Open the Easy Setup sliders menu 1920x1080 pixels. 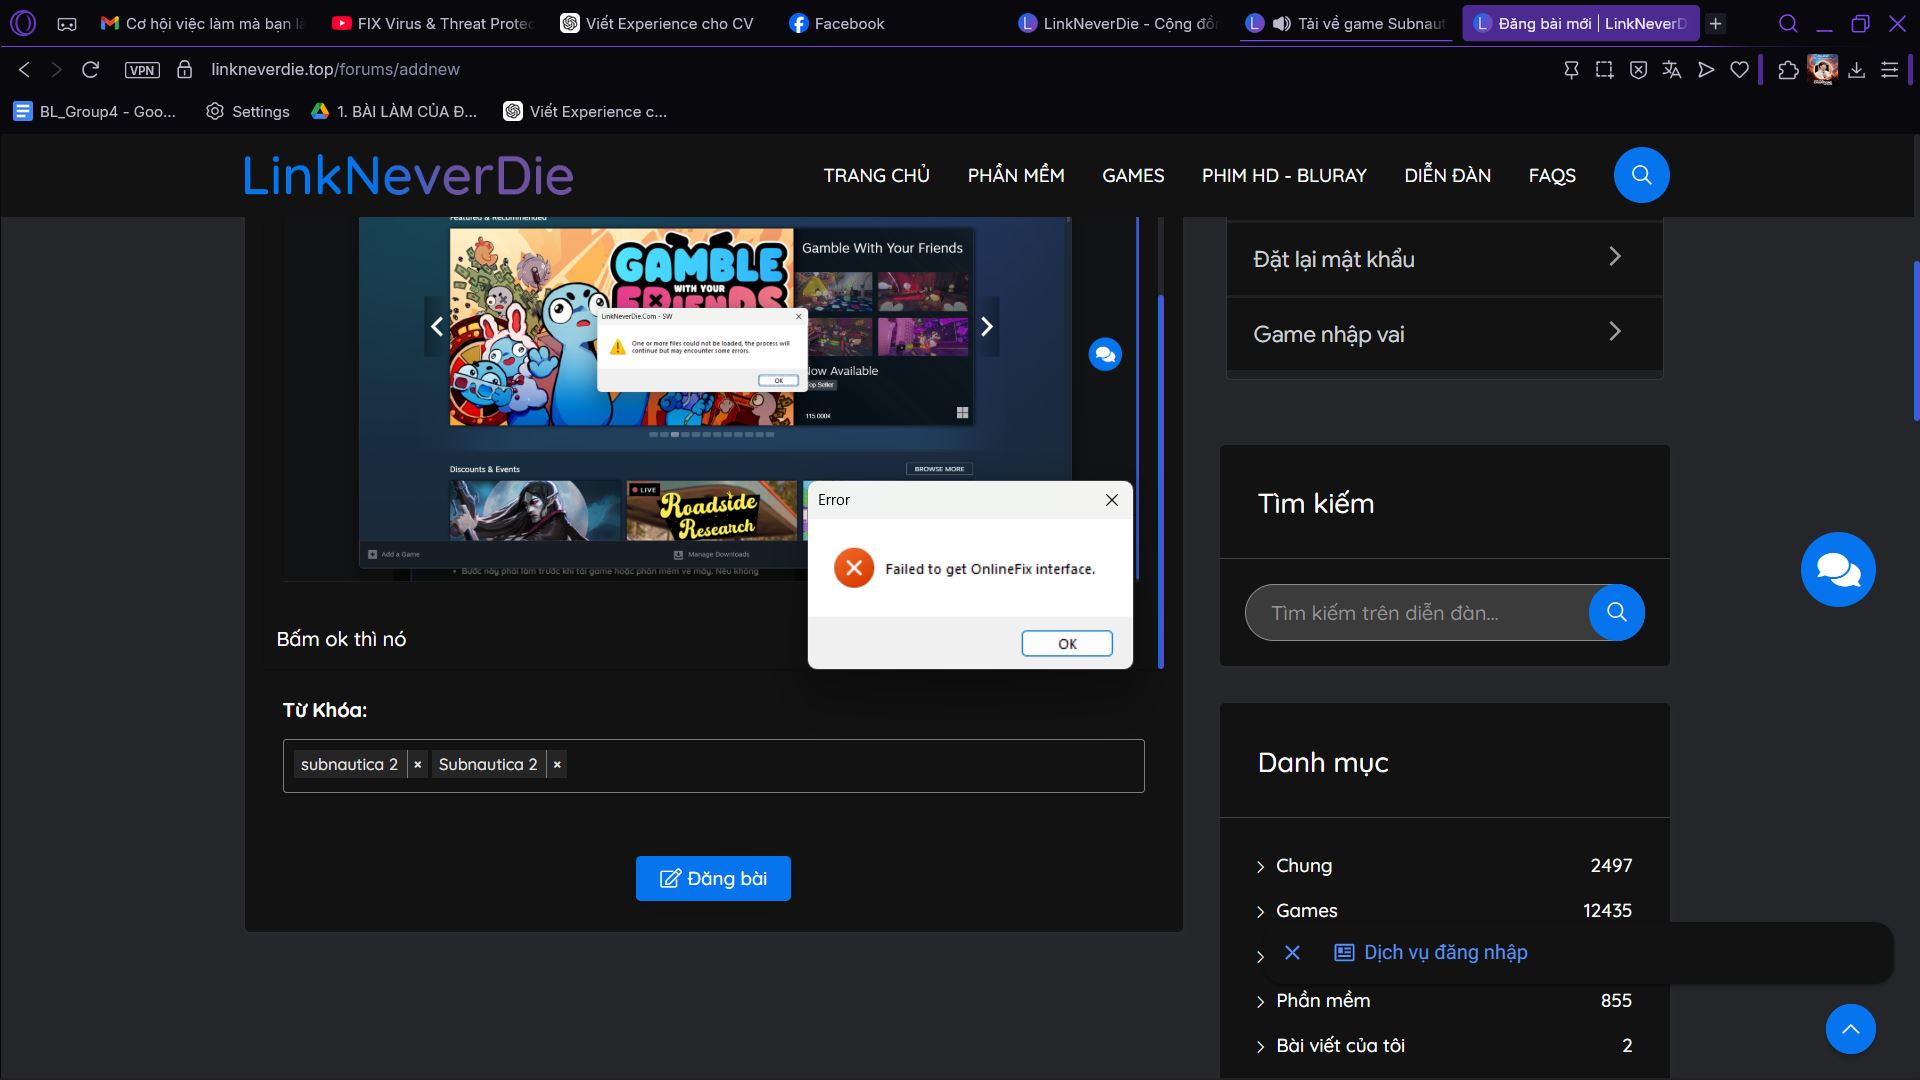(x=1890, y=69)
